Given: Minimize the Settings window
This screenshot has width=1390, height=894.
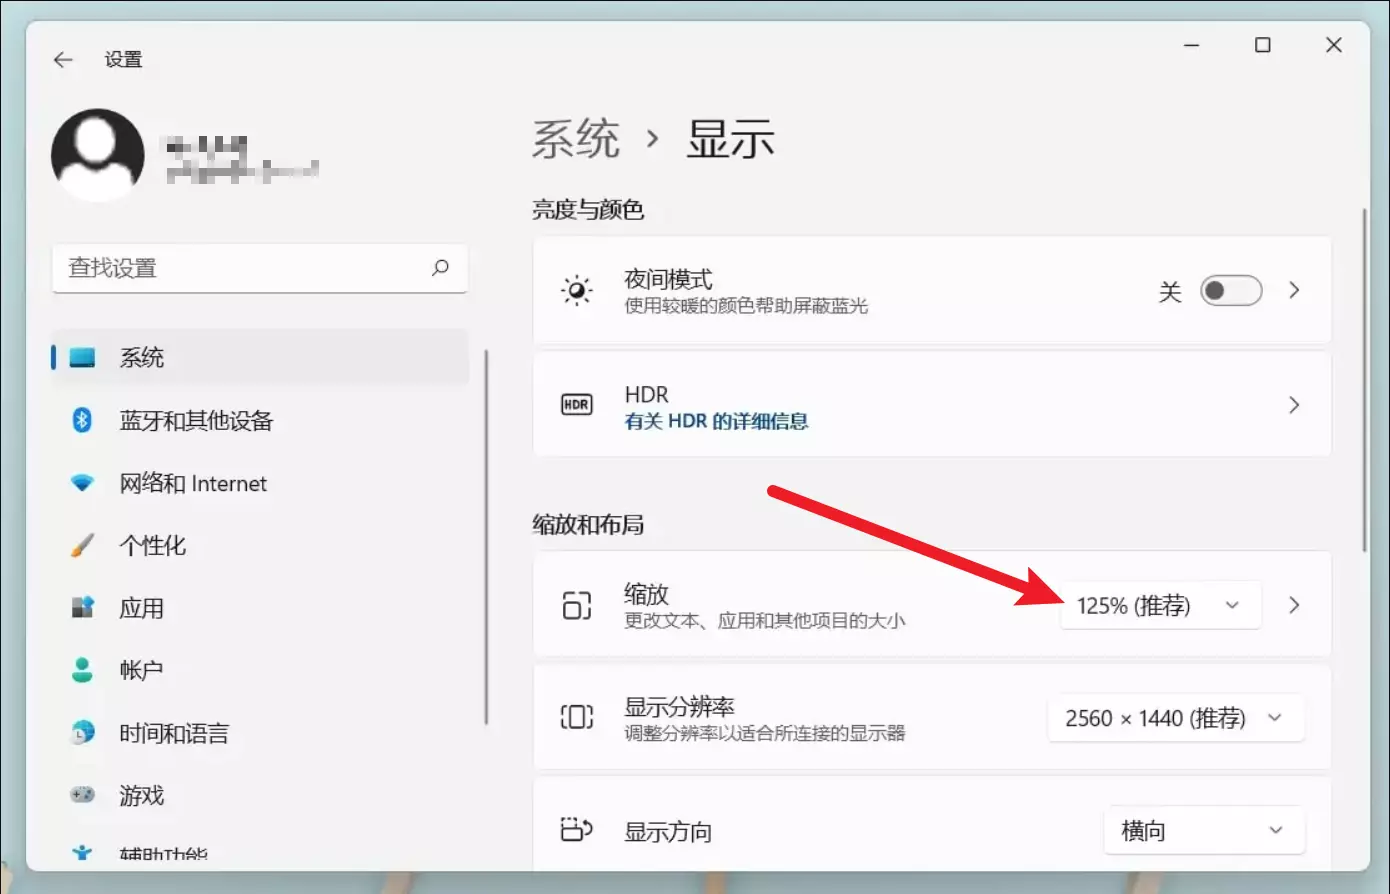Looking at the screenshot, I should [x=1192, y=45].
